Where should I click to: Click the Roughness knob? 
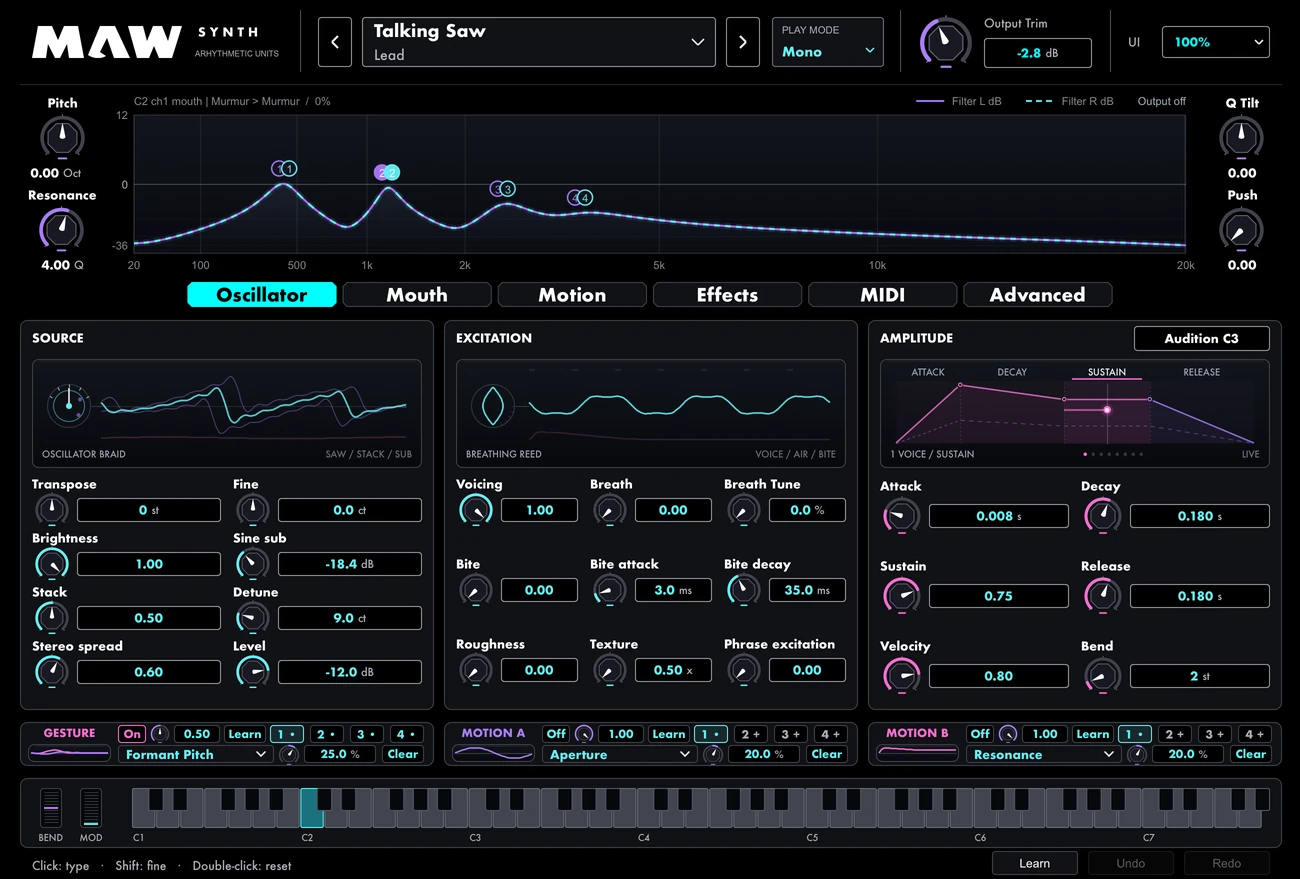click(475, 670)
